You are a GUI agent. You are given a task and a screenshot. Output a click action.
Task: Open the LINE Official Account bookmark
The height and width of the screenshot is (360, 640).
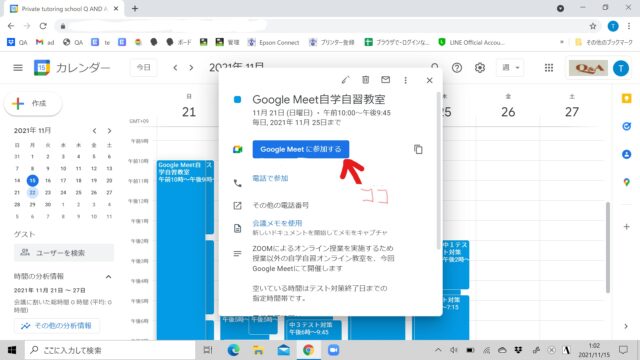point(471,42)
